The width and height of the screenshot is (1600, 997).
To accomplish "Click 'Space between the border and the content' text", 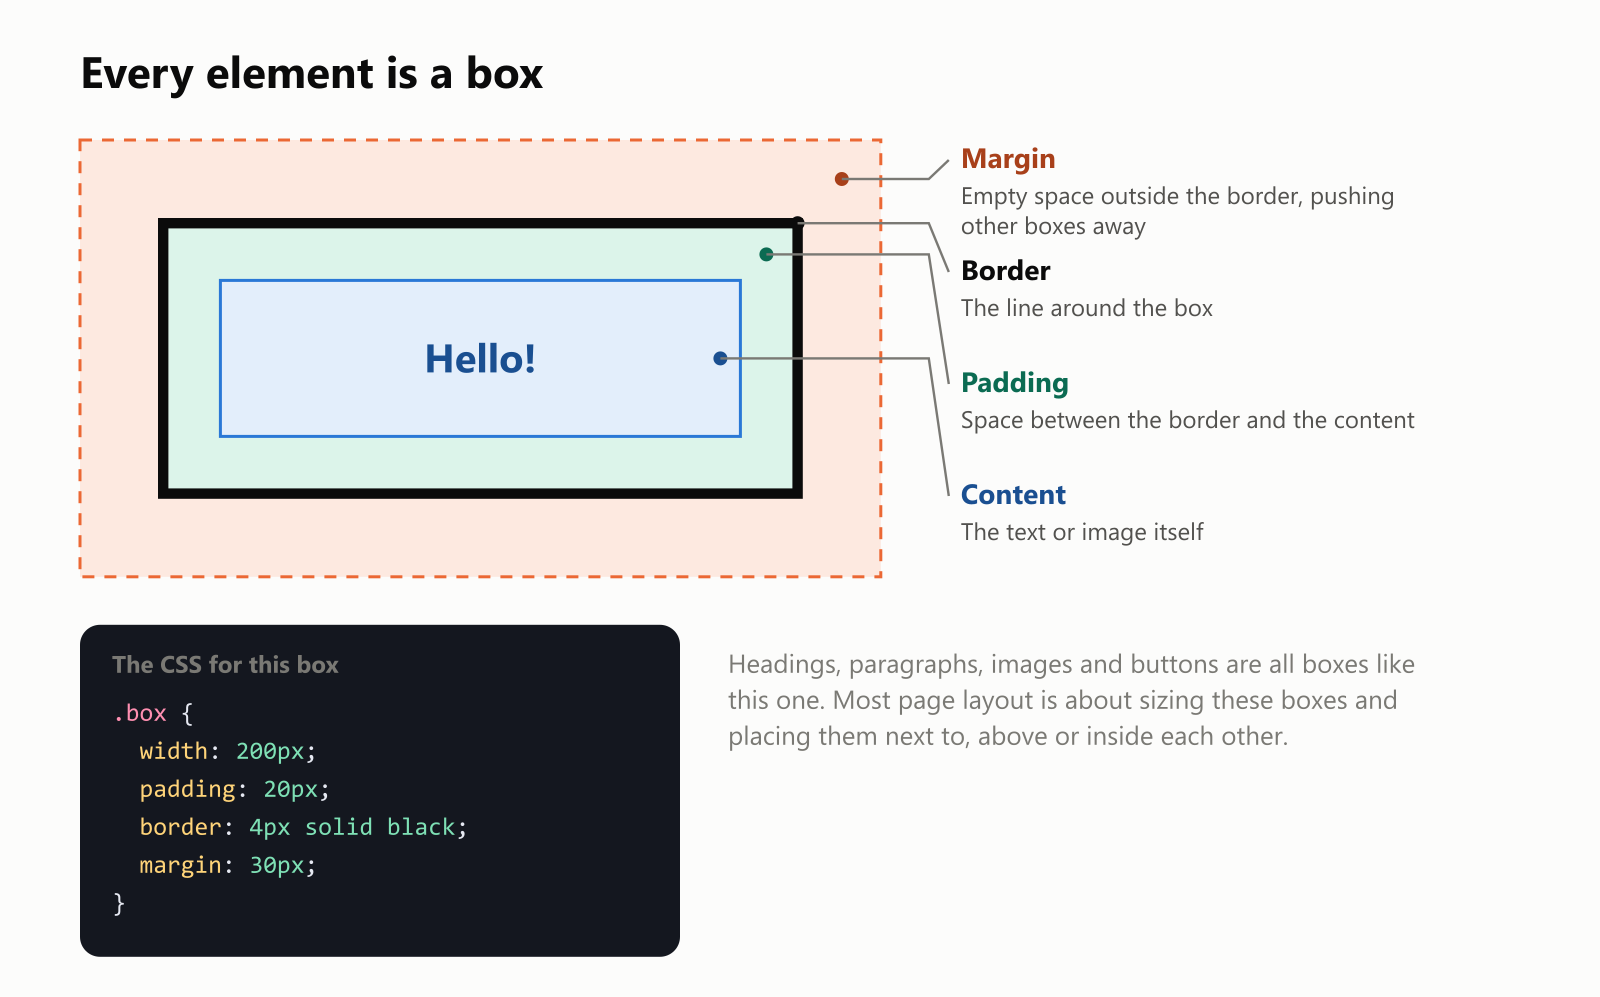I will [x=1188, y=420].
